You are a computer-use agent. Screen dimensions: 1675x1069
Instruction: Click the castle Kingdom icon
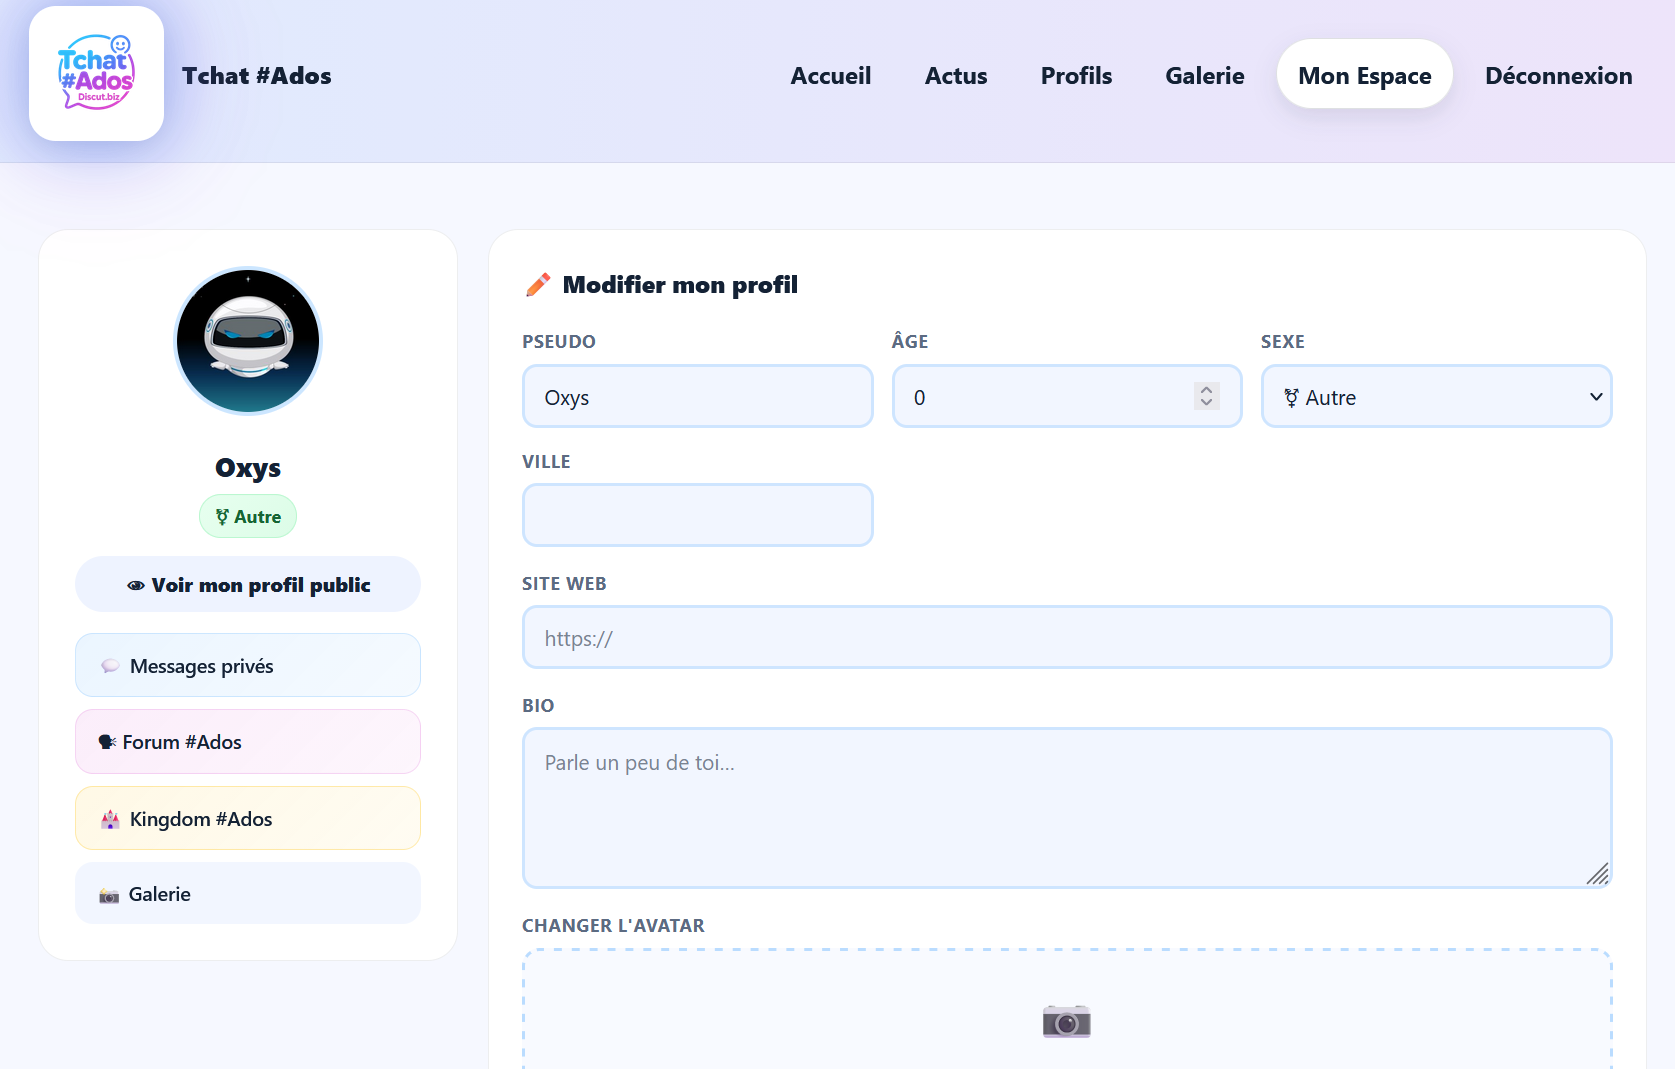[110, 820]
